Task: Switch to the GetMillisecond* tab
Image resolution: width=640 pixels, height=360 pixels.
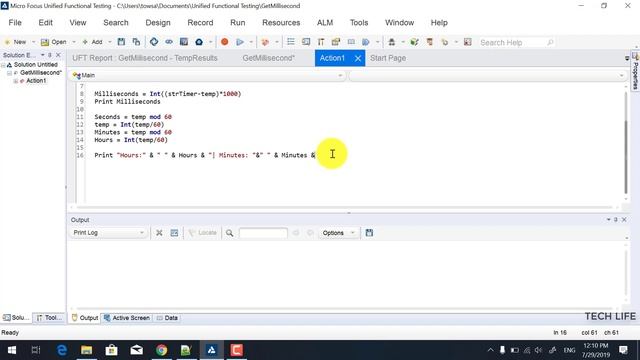Action: [268, 58]
